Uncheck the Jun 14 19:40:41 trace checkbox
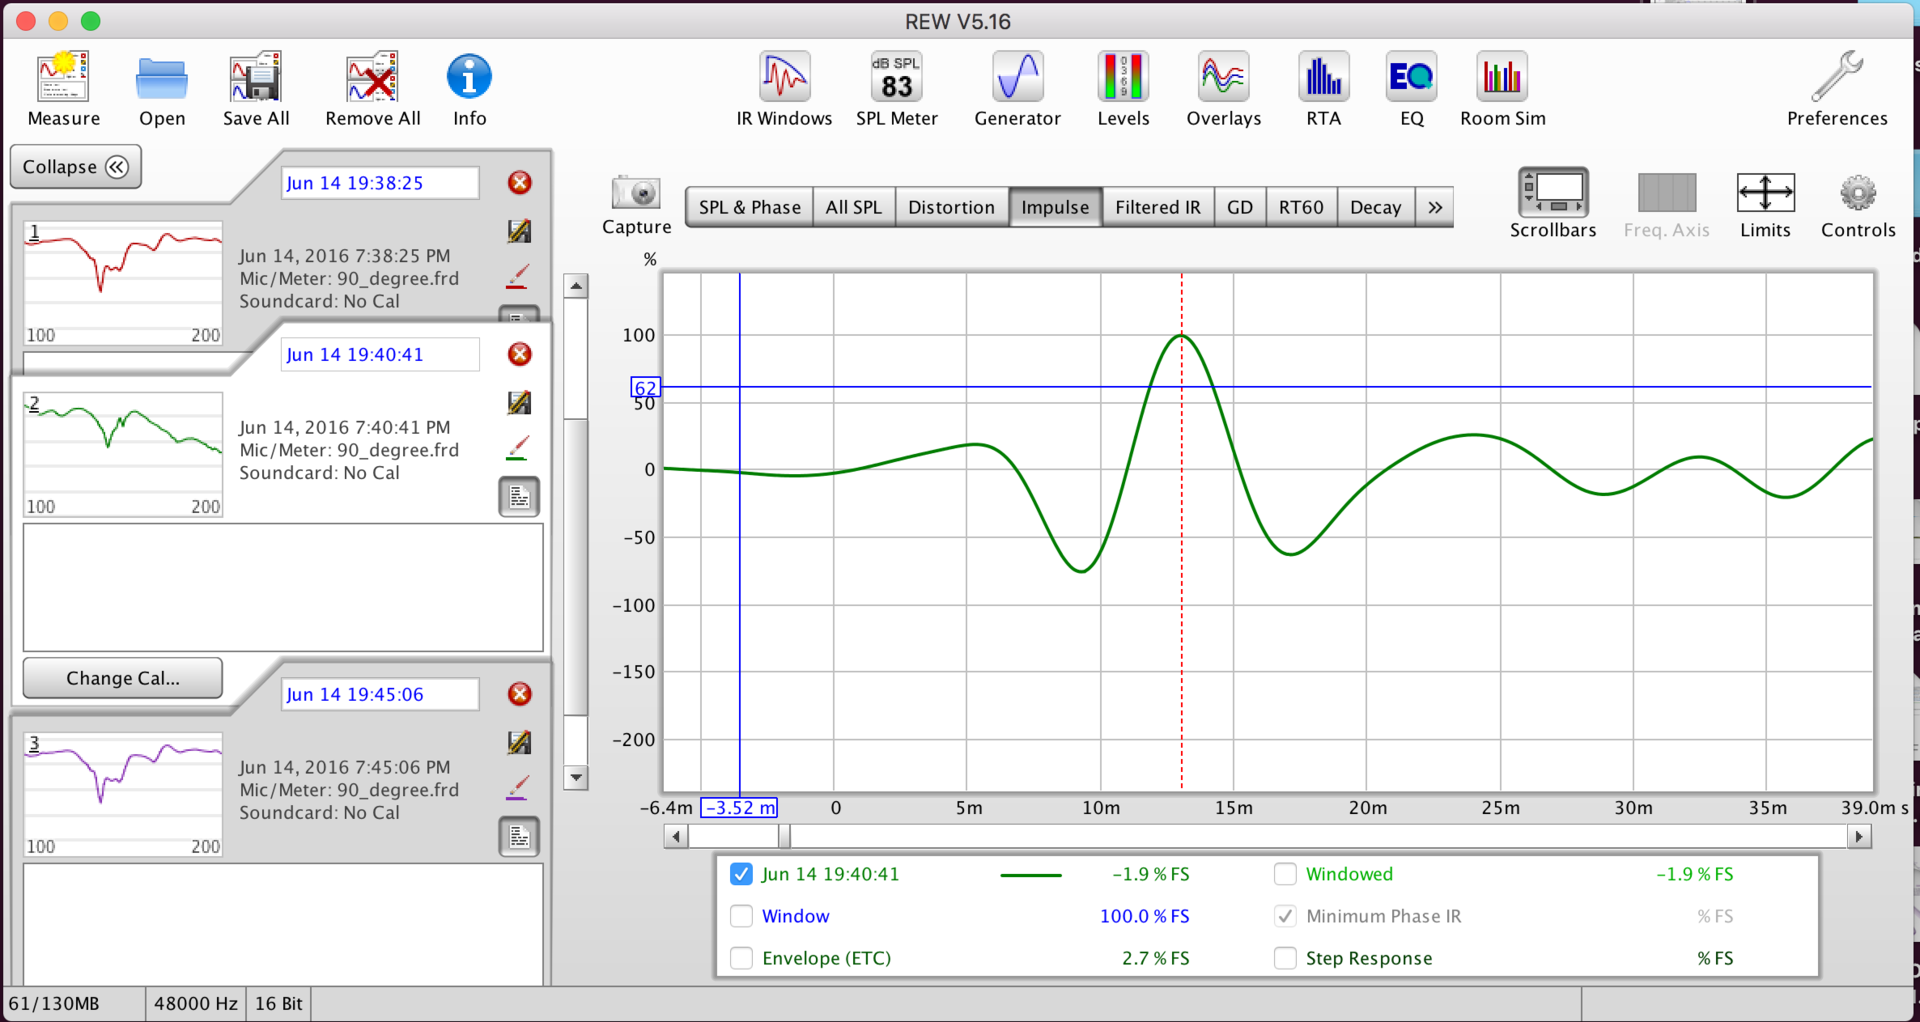This screenshot has width=1920, height=1022. (741, 874)
